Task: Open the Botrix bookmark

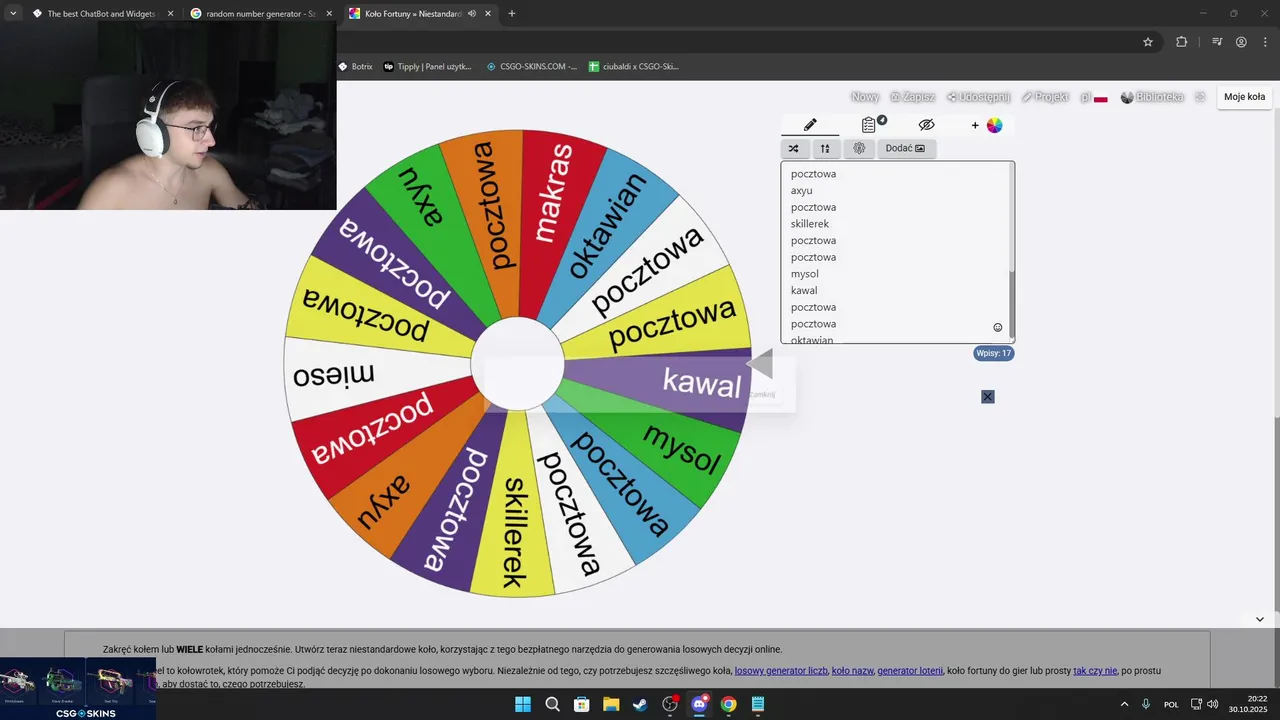Action: pyautogui.click(x=355, y=67)
